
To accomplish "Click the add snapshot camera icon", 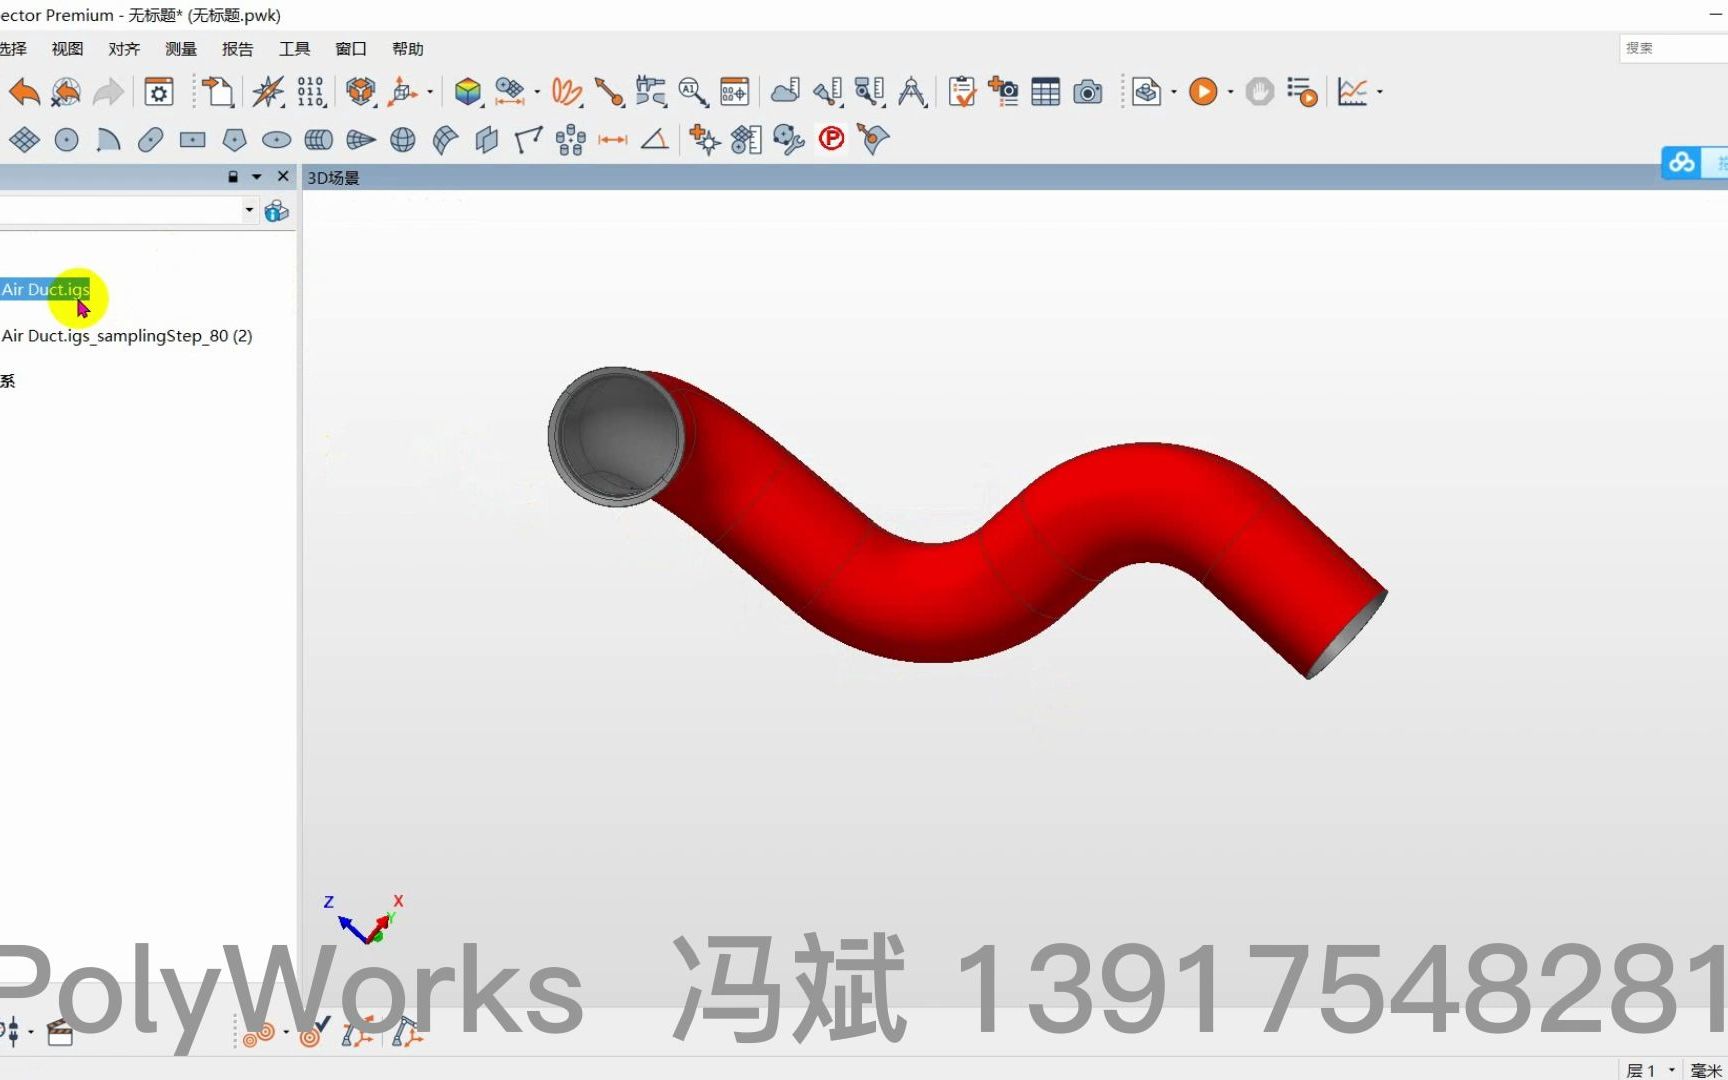I will click(1003, 92).
